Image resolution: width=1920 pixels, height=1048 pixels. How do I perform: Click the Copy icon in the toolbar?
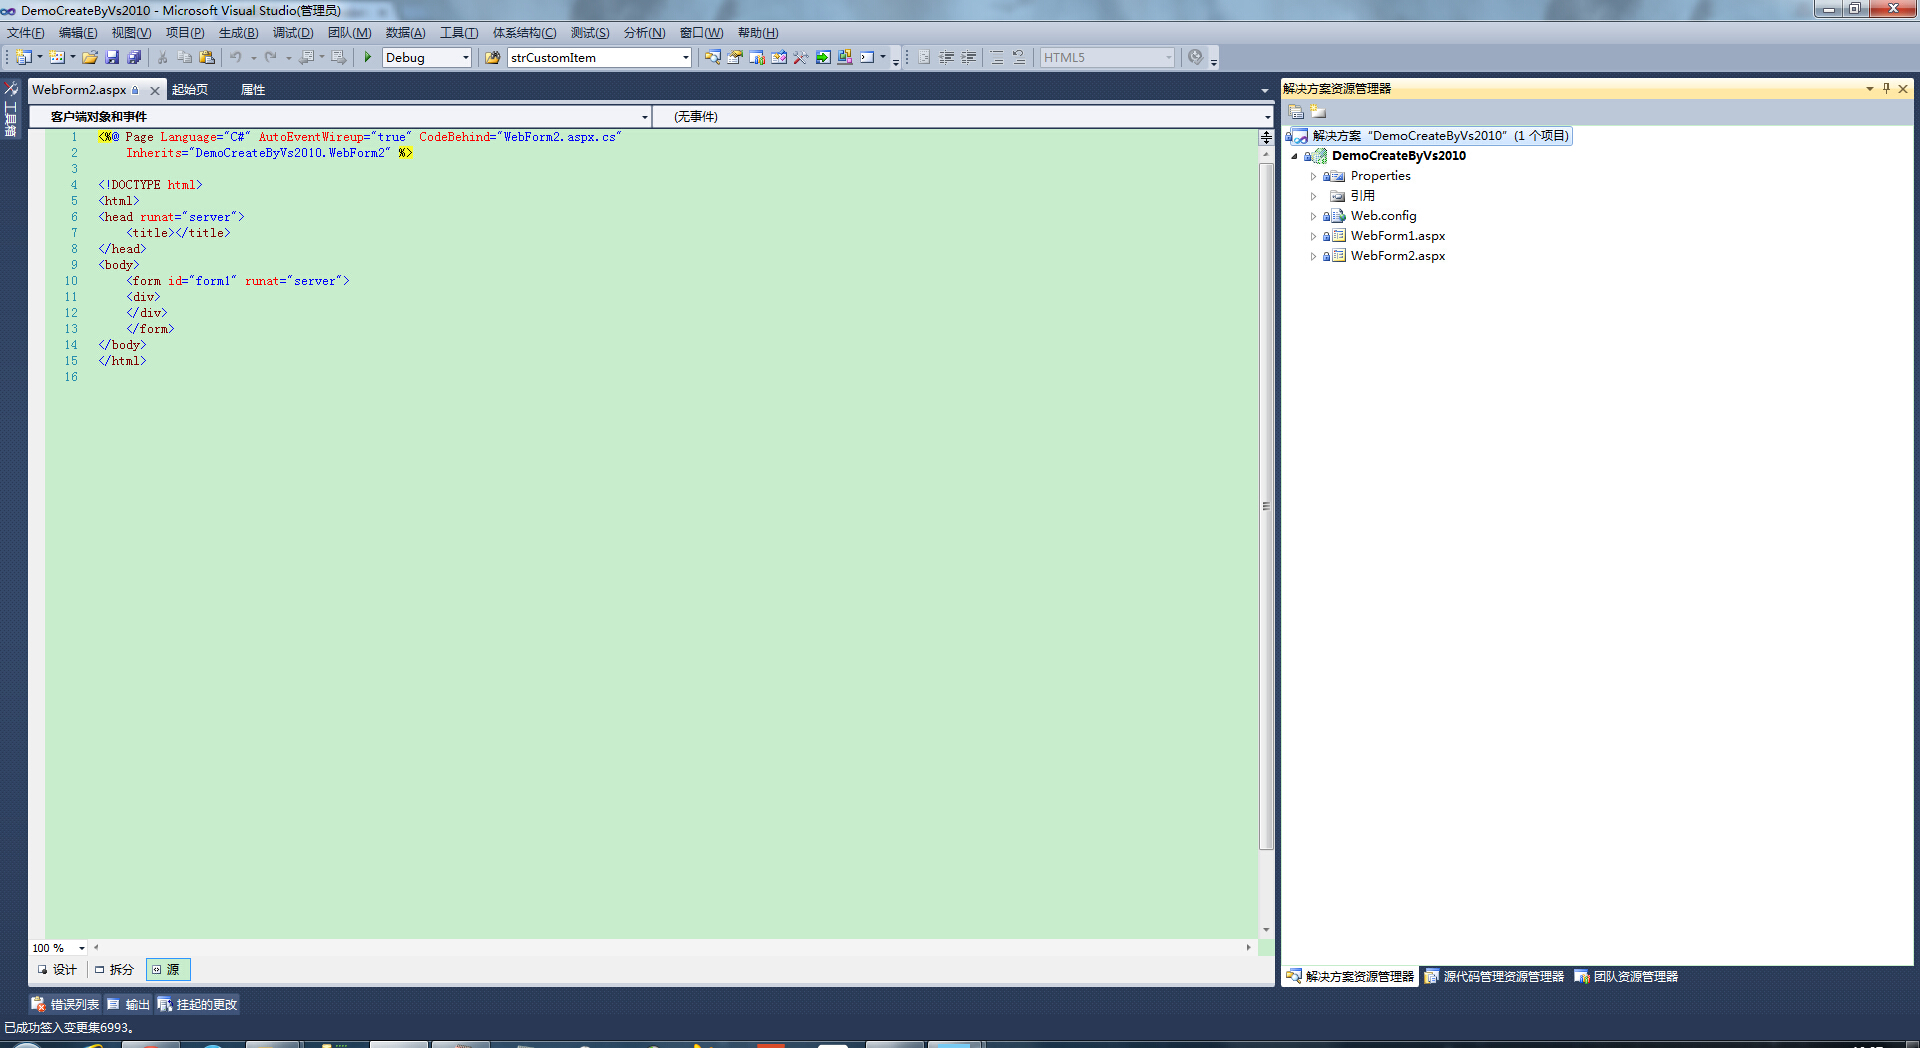coord(185,57)
